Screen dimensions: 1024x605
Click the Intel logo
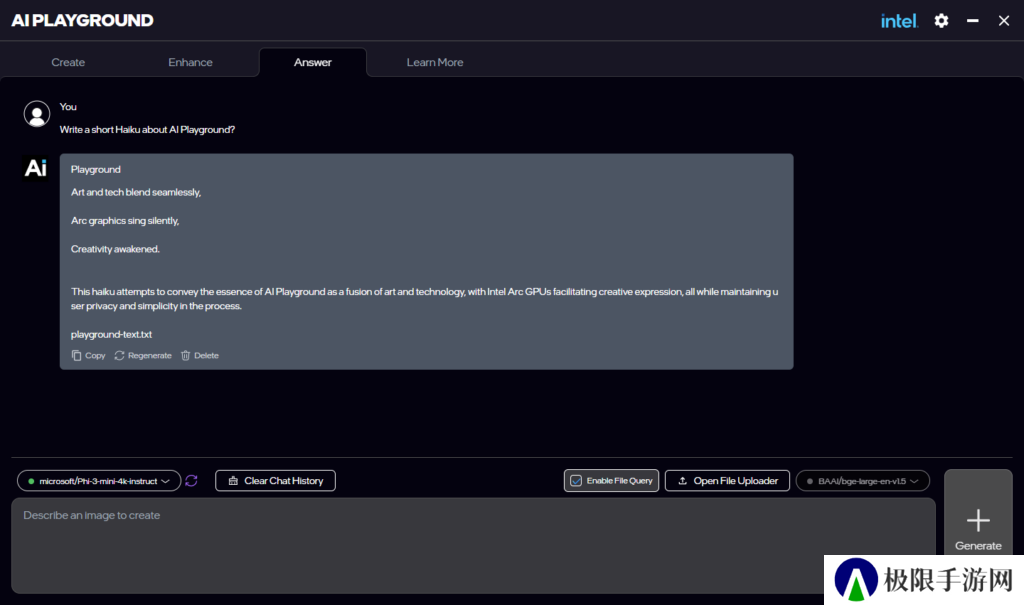899,21
